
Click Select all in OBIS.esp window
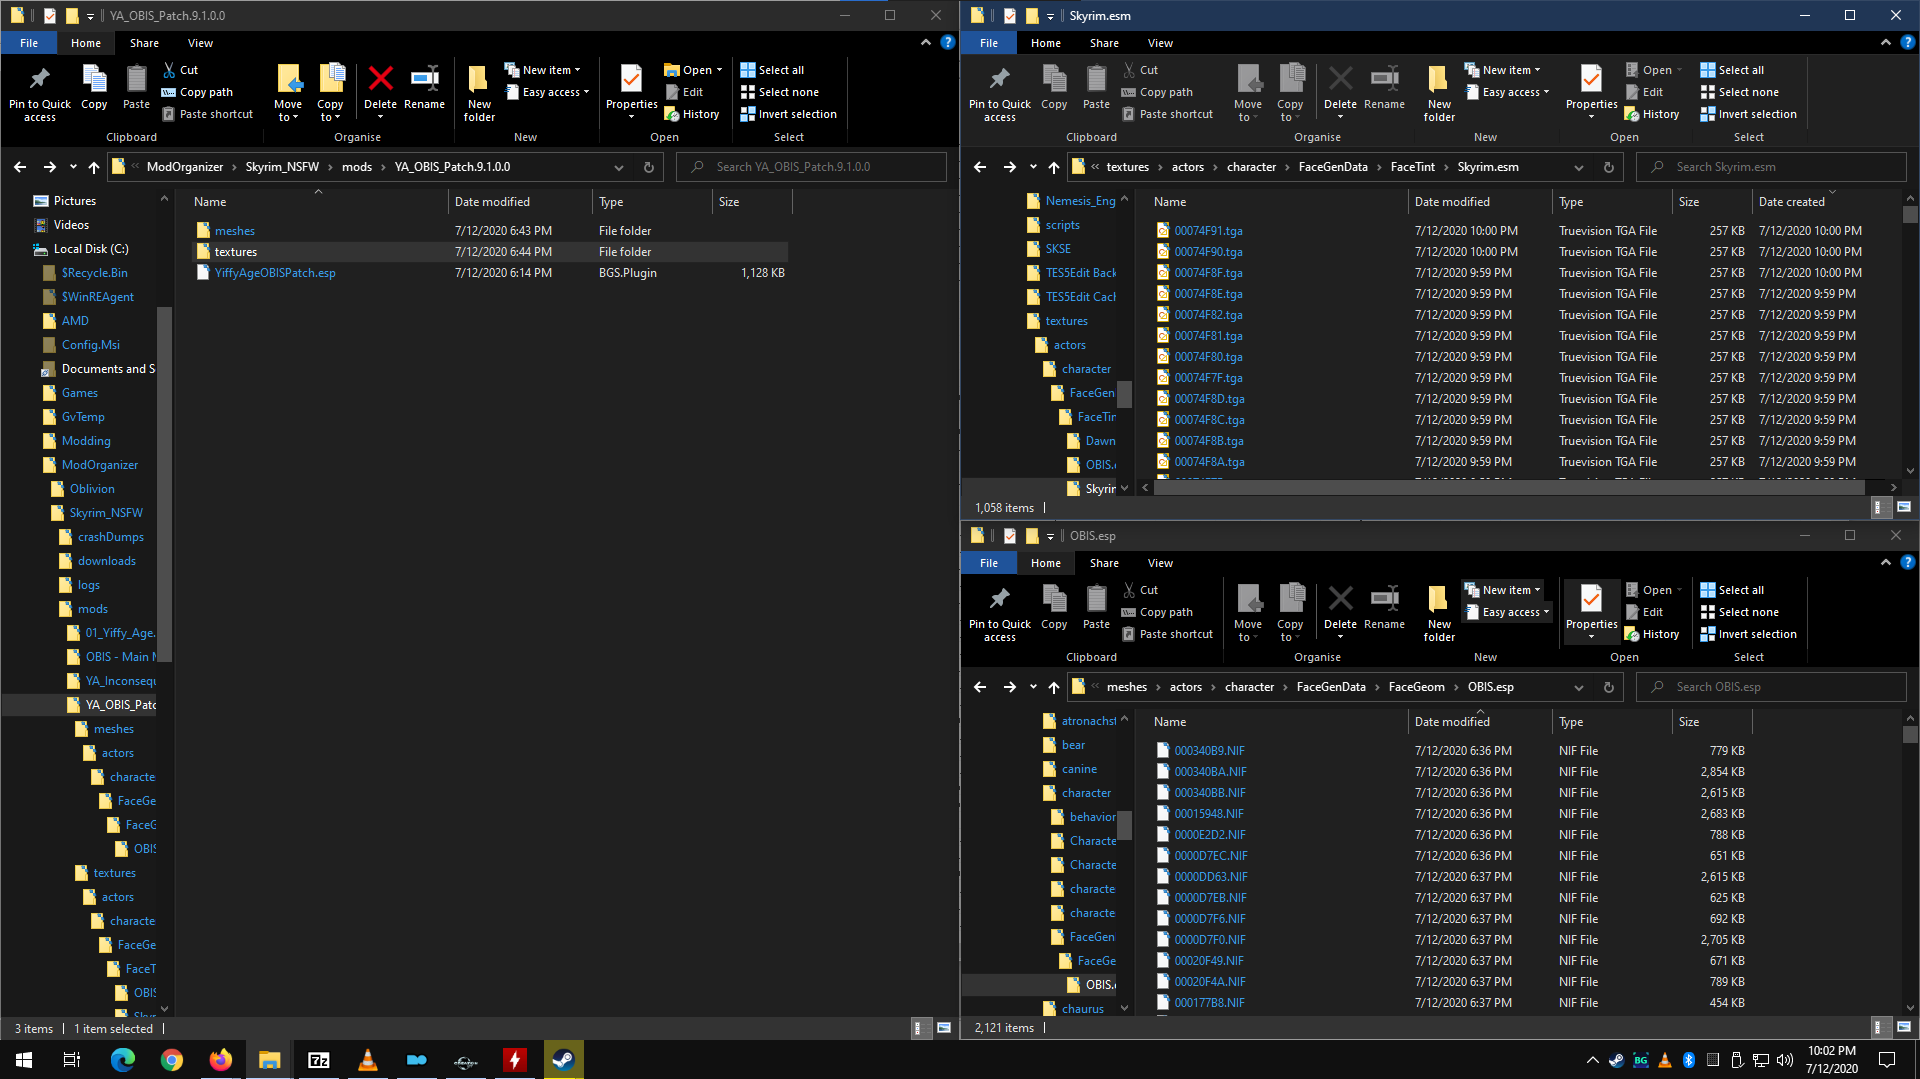tap(1732, 590)
